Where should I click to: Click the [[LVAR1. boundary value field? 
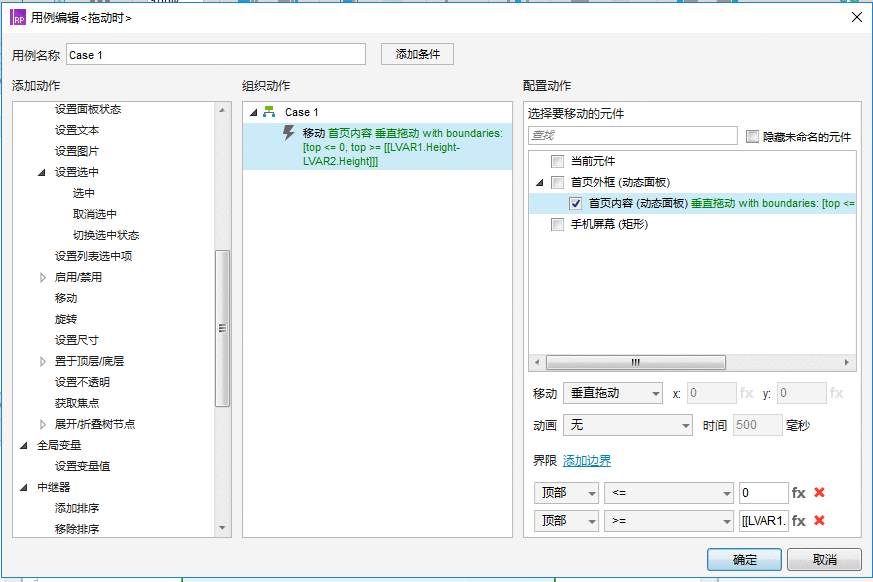click(x=763, y=521)
